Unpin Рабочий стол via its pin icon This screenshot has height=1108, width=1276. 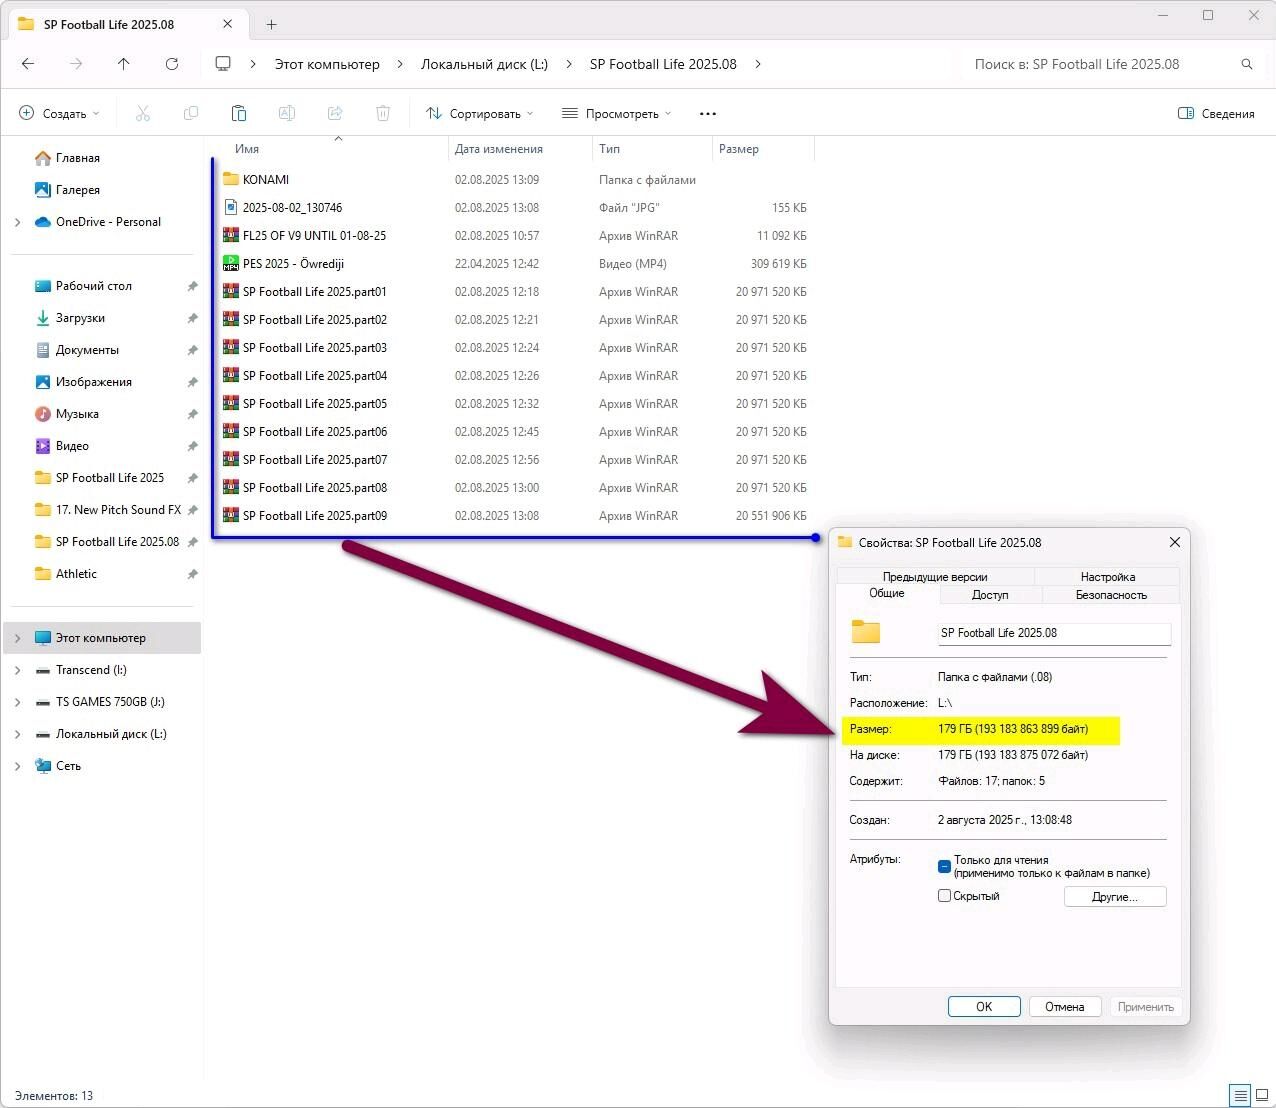(192, 286)
